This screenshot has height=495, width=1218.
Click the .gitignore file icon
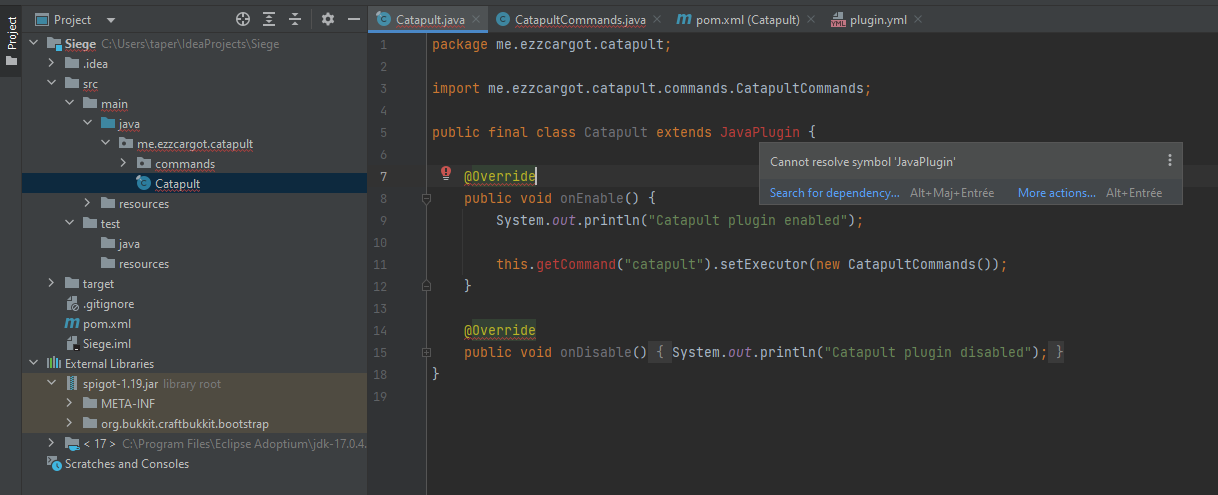coord(71,304)
